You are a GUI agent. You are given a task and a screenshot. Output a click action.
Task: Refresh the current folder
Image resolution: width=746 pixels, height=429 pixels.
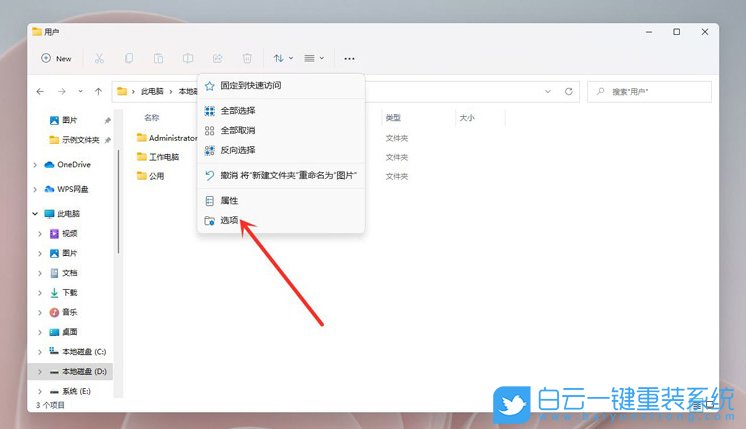coord(569,91)
